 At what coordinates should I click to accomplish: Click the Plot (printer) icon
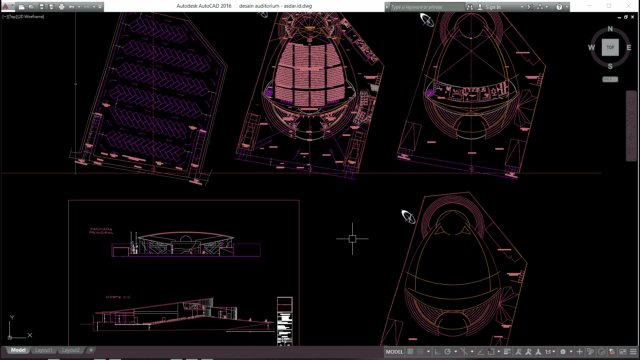click(x=62, y=7)
